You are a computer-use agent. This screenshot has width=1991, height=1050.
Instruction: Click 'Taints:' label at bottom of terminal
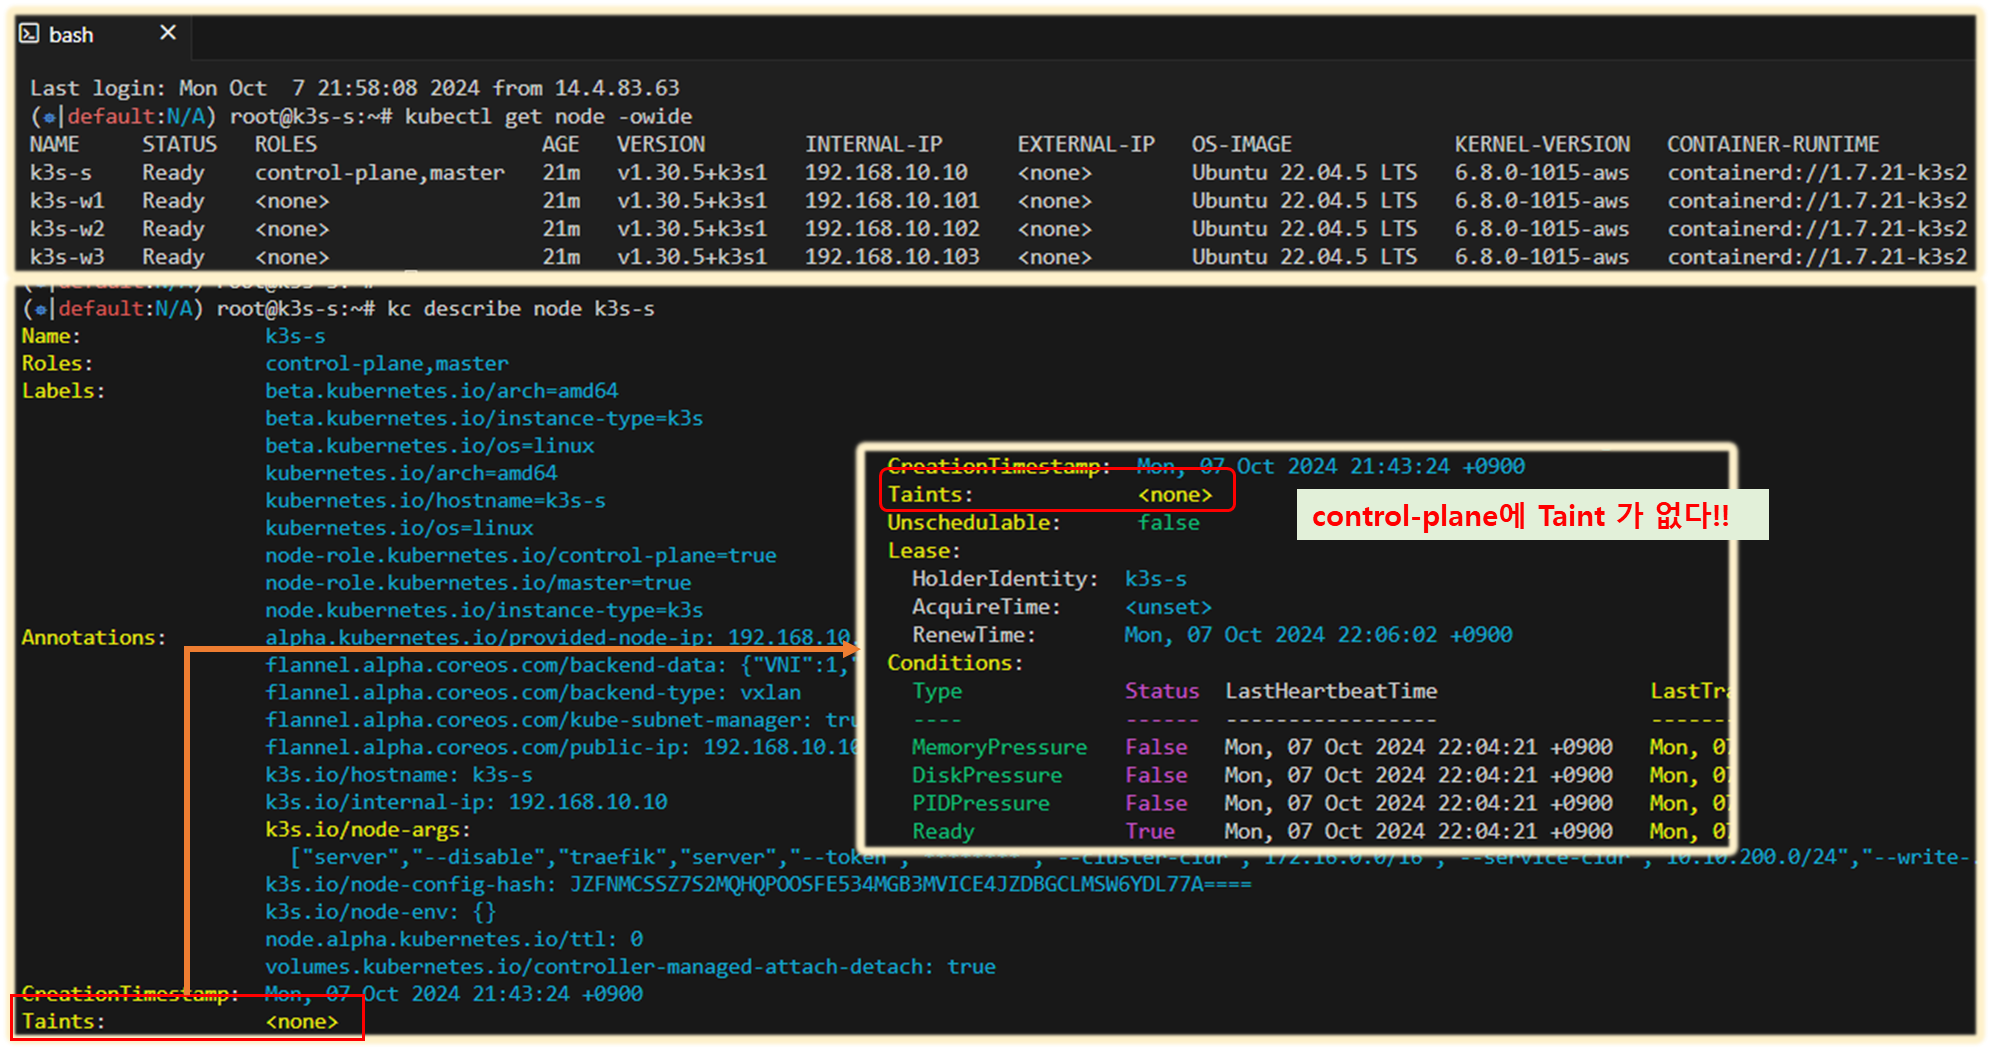(x=63, y=1022)
